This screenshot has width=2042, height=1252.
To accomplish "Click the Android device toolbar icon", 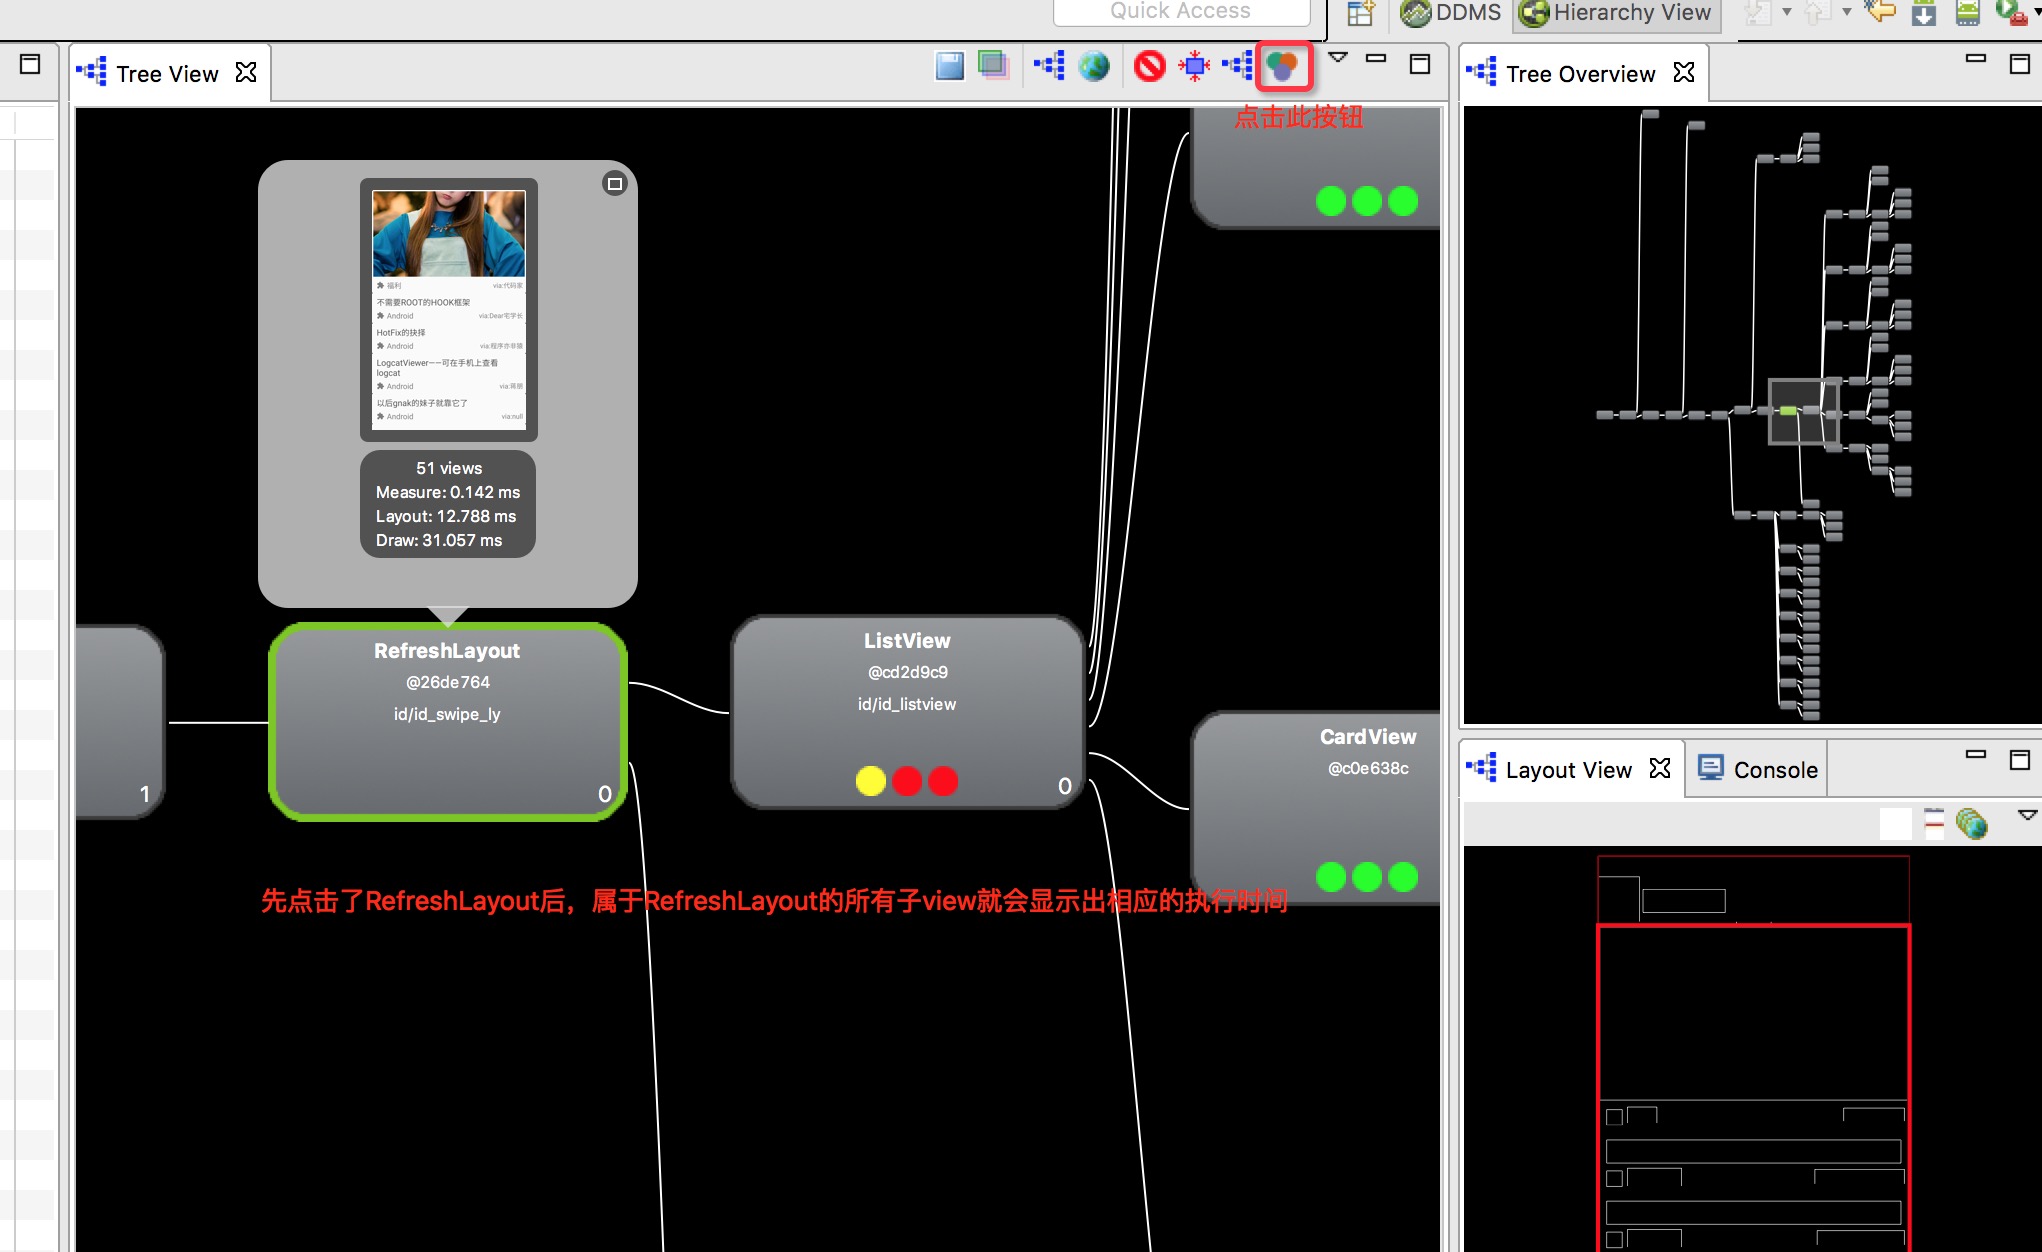I will [1968, 12].
